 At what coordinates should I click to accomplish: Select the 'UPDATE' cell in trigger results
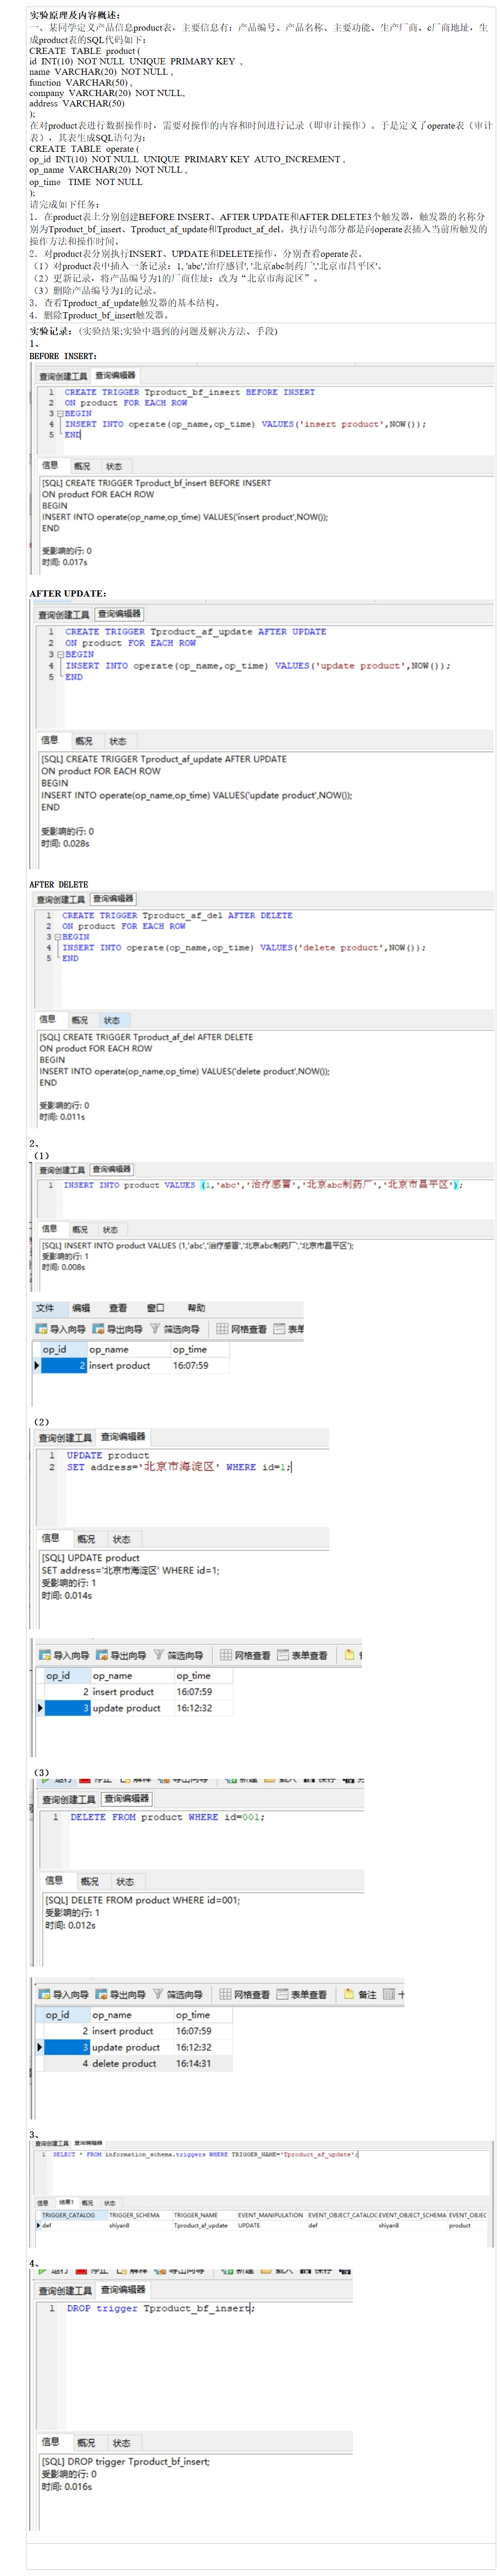point(270,2225)
